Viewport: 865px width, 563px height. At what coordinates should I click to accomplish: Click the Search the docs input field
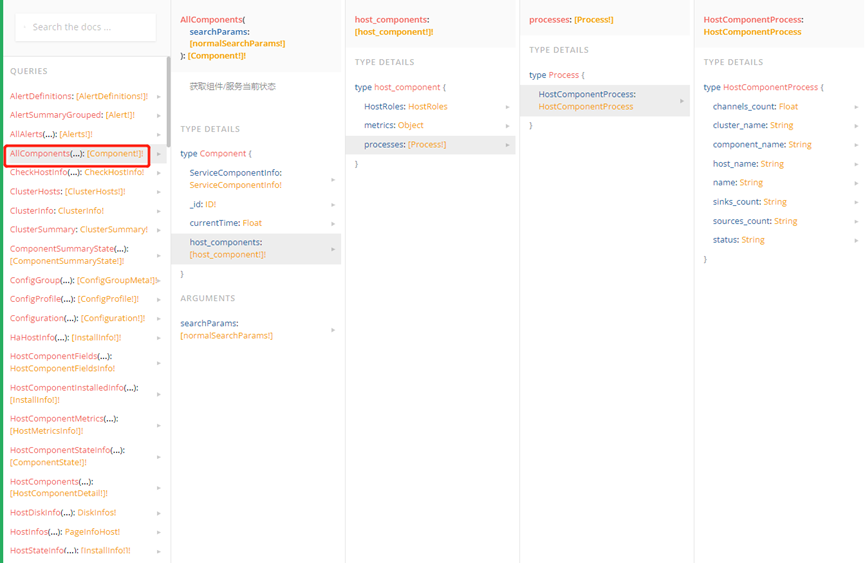pyautogui.click(x=86, y=27)
